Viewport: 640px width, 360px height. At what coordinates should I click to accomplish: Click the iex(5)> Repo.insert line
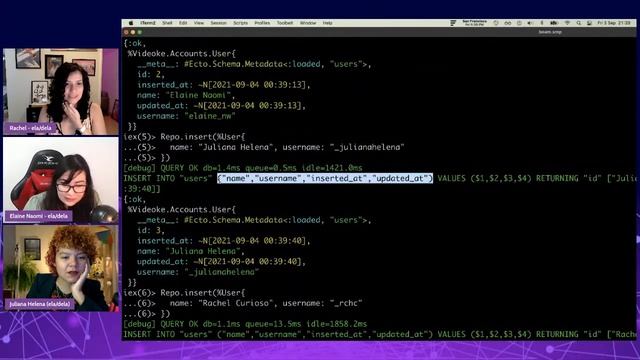coord(184,137)
